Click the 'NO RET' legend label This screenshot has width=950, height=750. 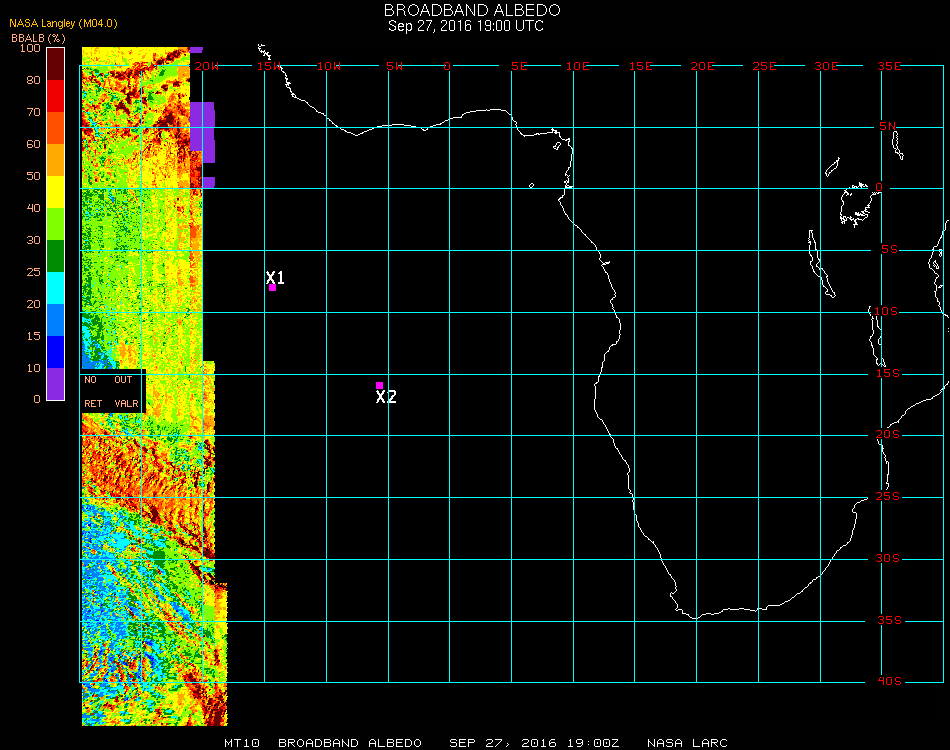(x=93, y=391)
